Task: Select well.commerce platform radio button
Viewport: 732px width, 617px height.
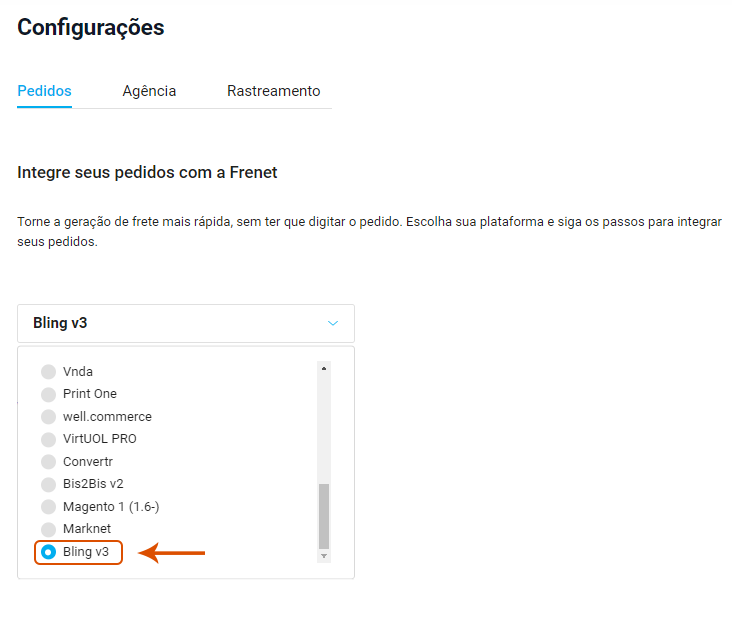Action: [x=48, y=417]
